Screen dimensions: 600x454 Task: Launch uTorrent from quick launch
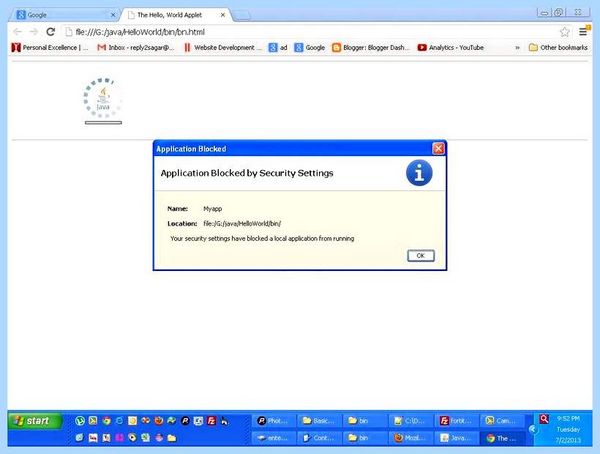80,421
